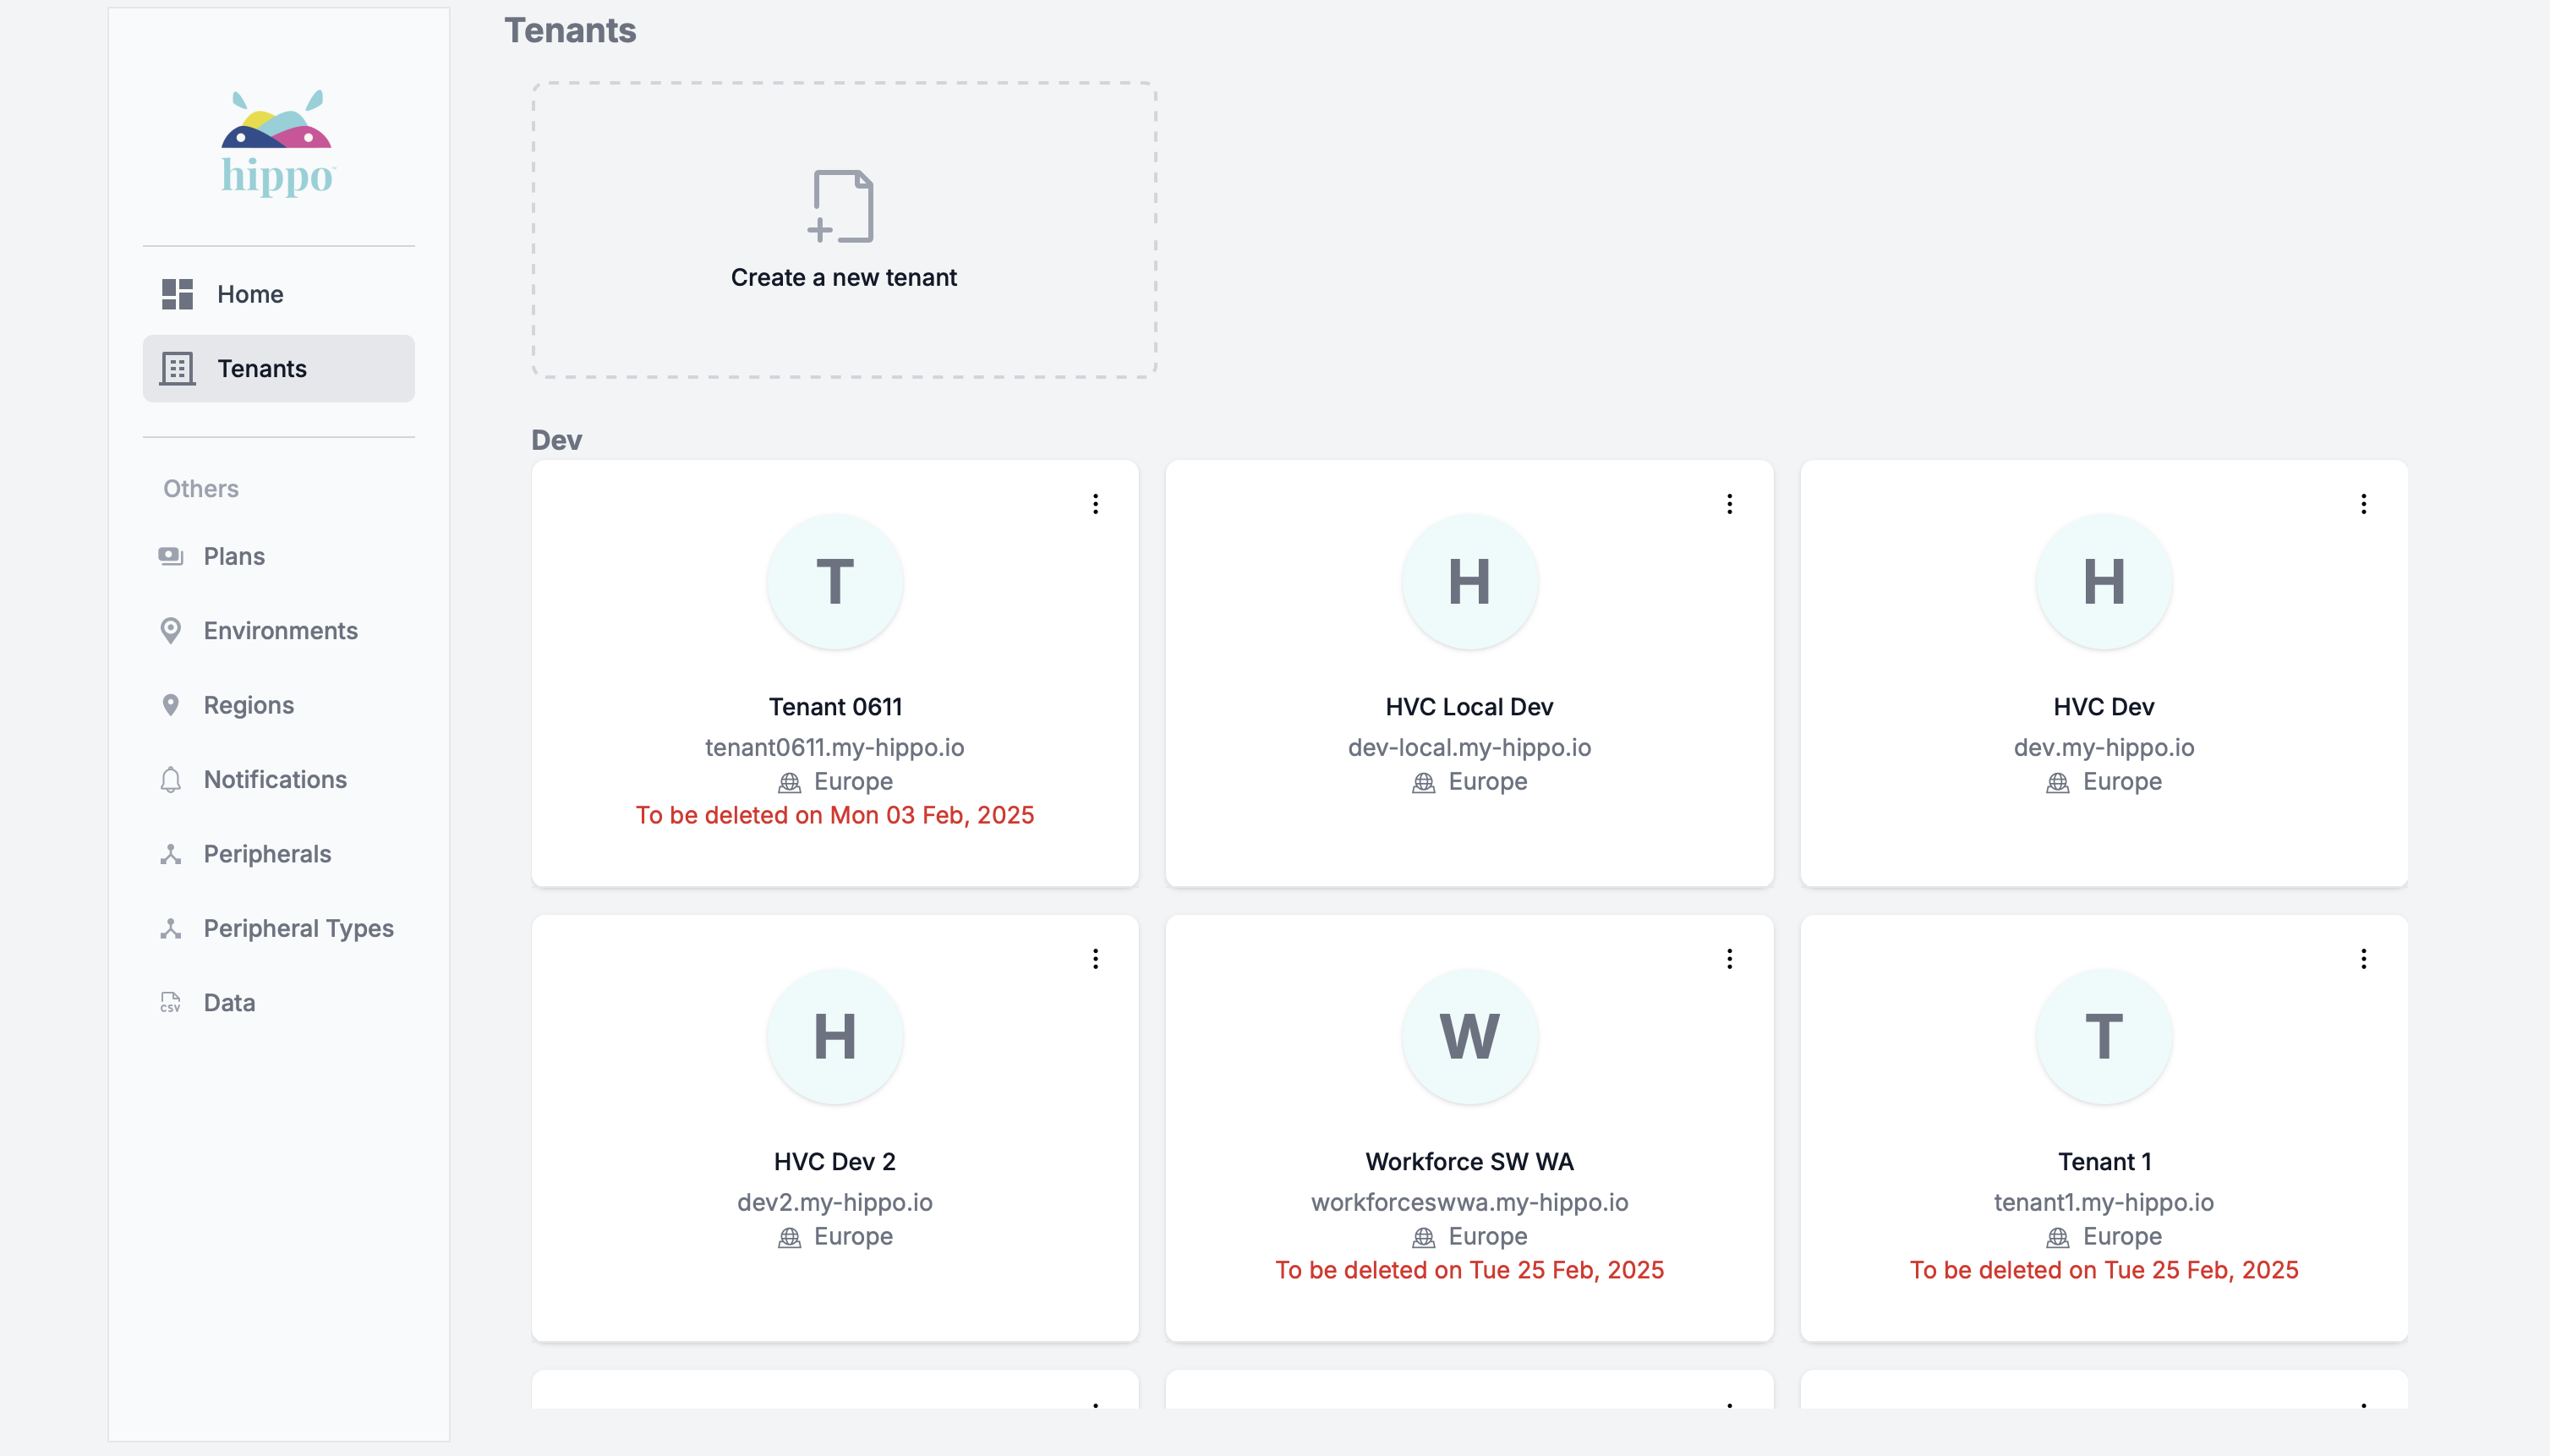Expand kebab menu of Workforce SW WA
This screenshot has width=2550, height=1456.
pyautogui.click(x=1729, y=959)
